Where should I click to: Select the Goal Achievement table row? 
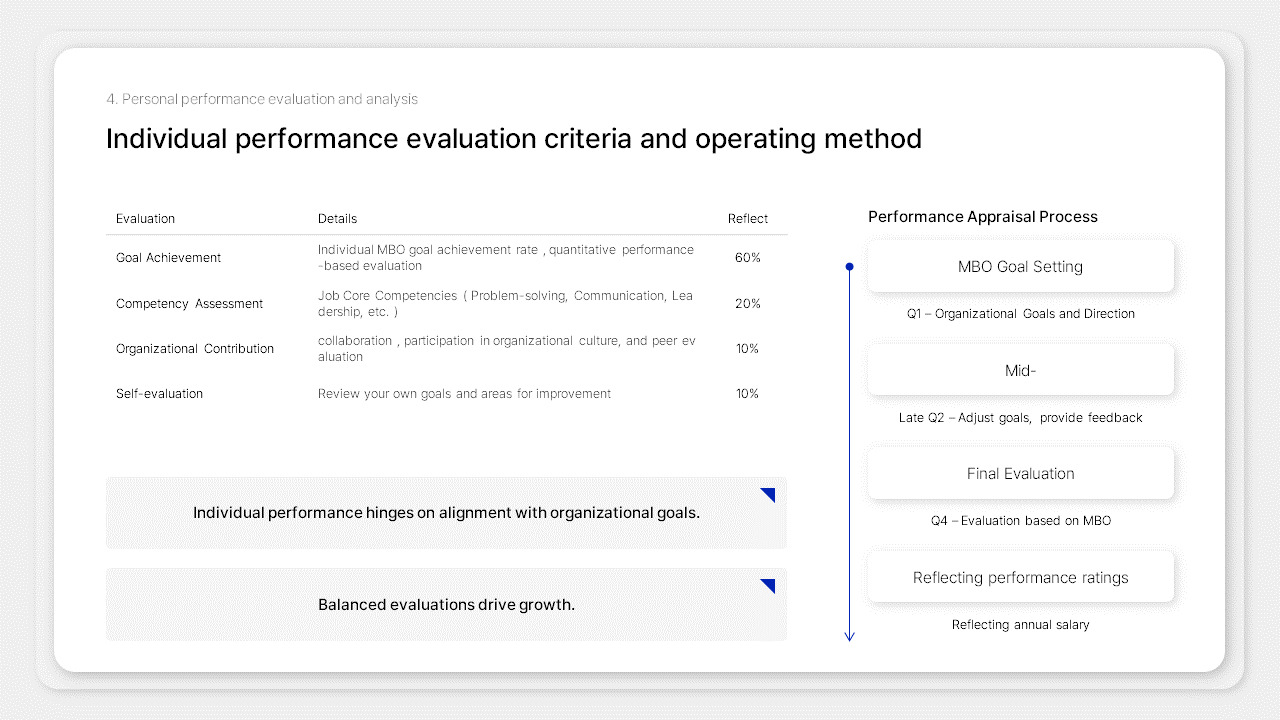click(x=446, y=257)
